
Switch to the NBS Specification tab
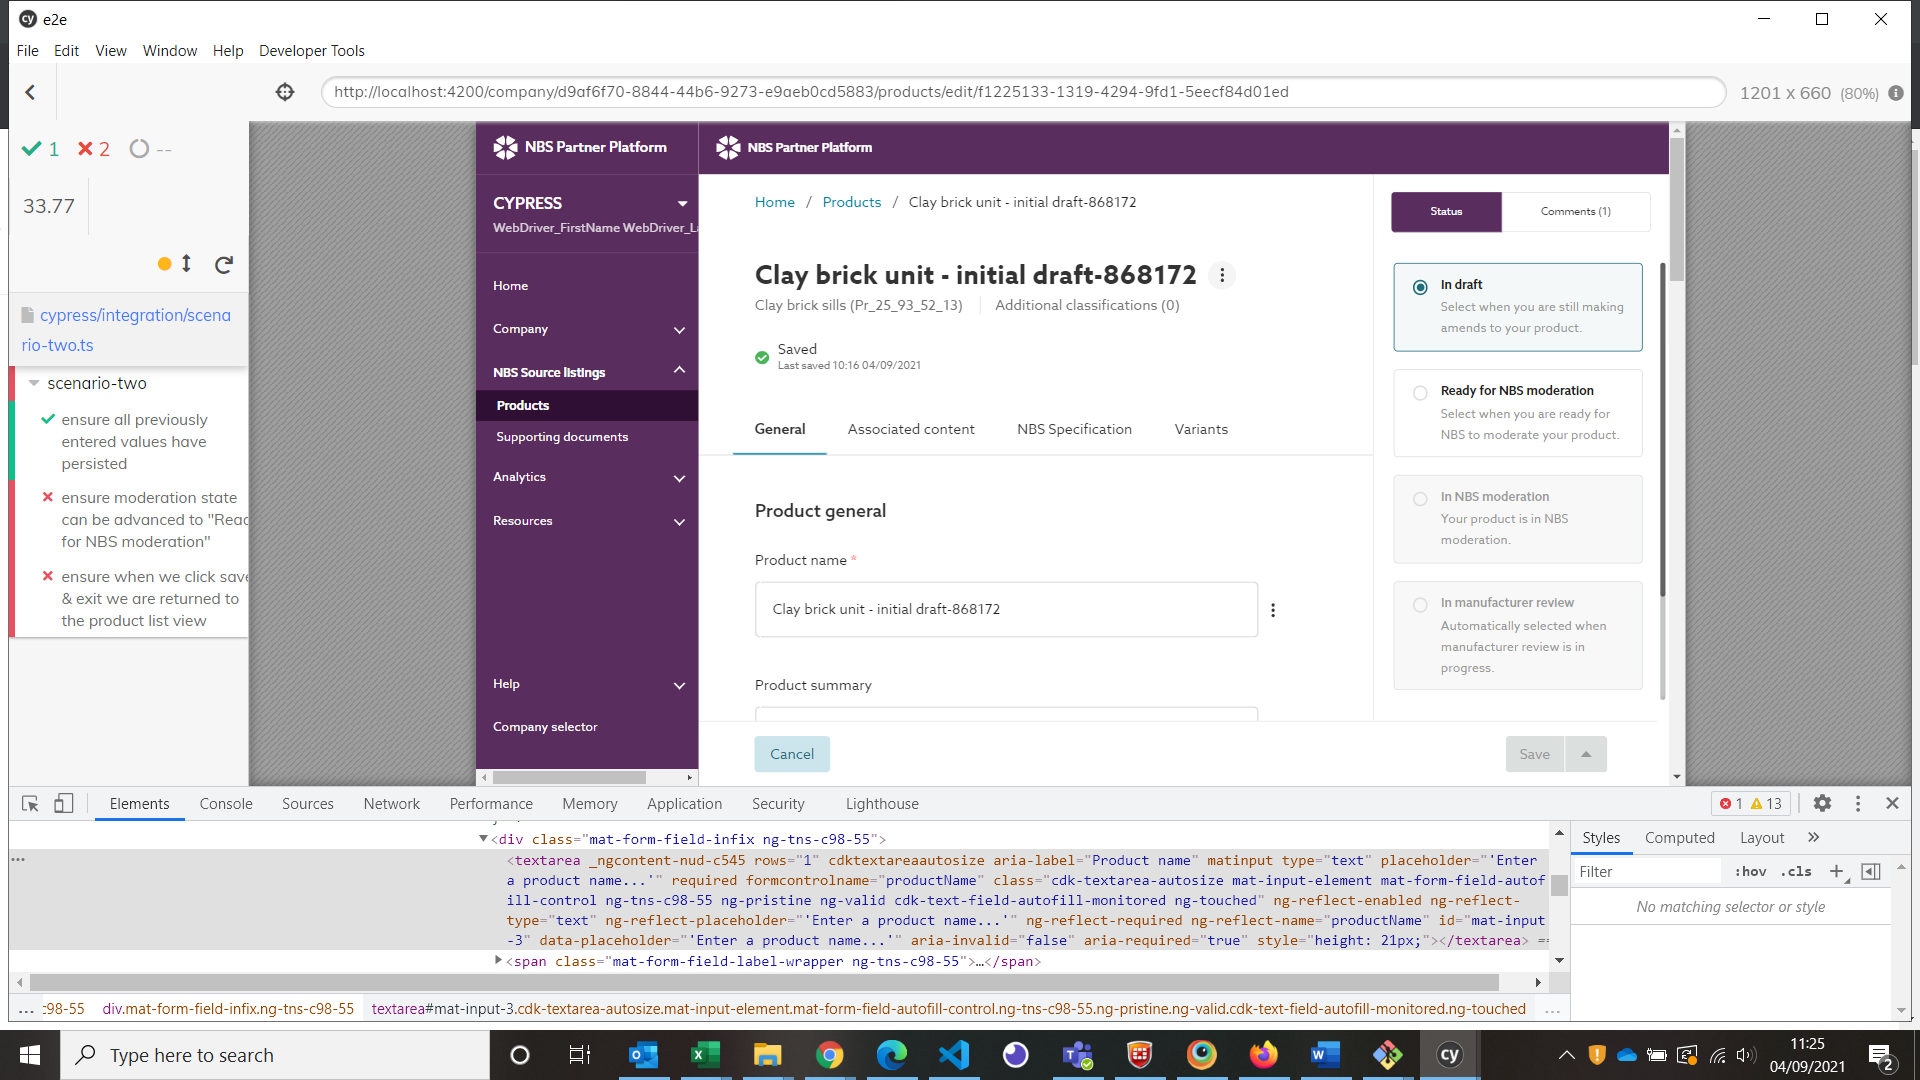pos(1074,429)
